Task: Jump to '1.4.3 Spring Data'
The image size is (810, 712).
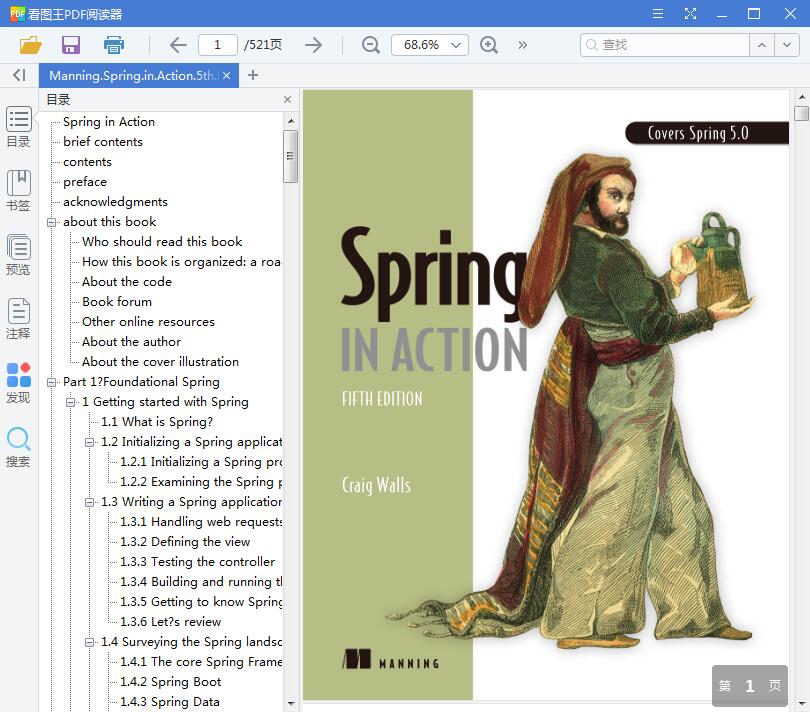Action: click(x=169, y=702)
